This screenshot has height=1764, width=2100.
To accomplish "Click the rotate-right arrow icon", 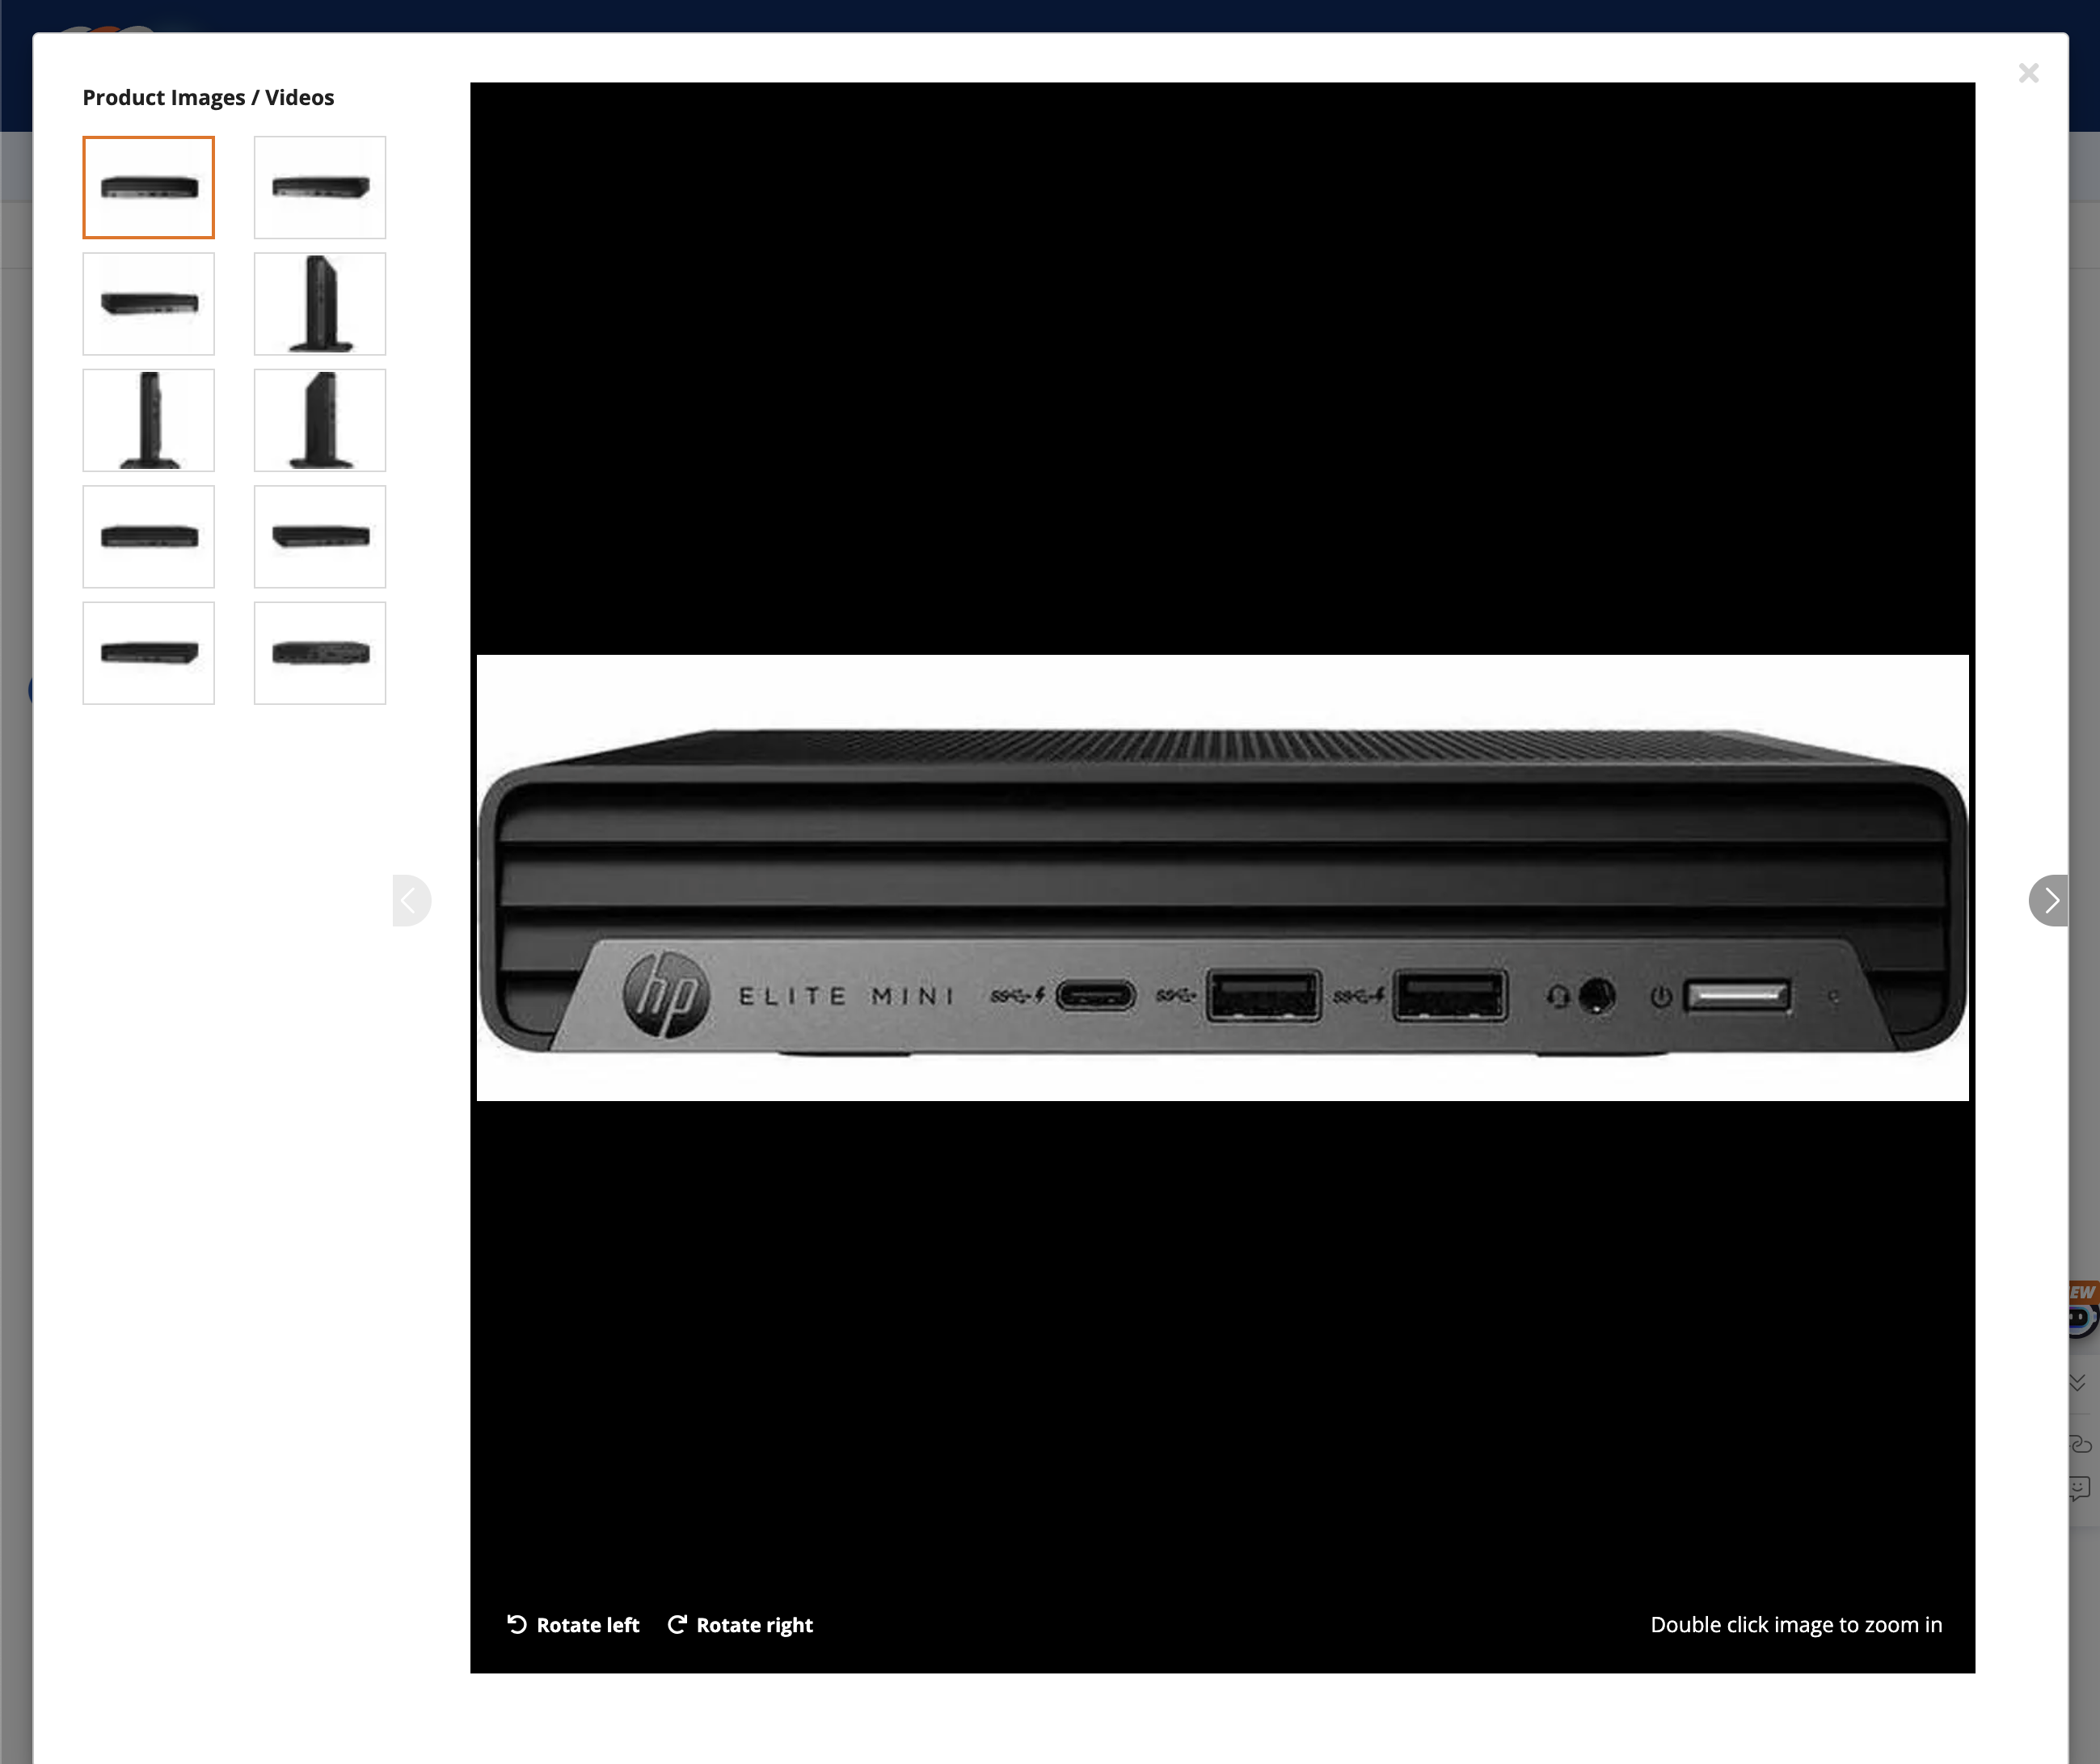I will click(679, 1624).
